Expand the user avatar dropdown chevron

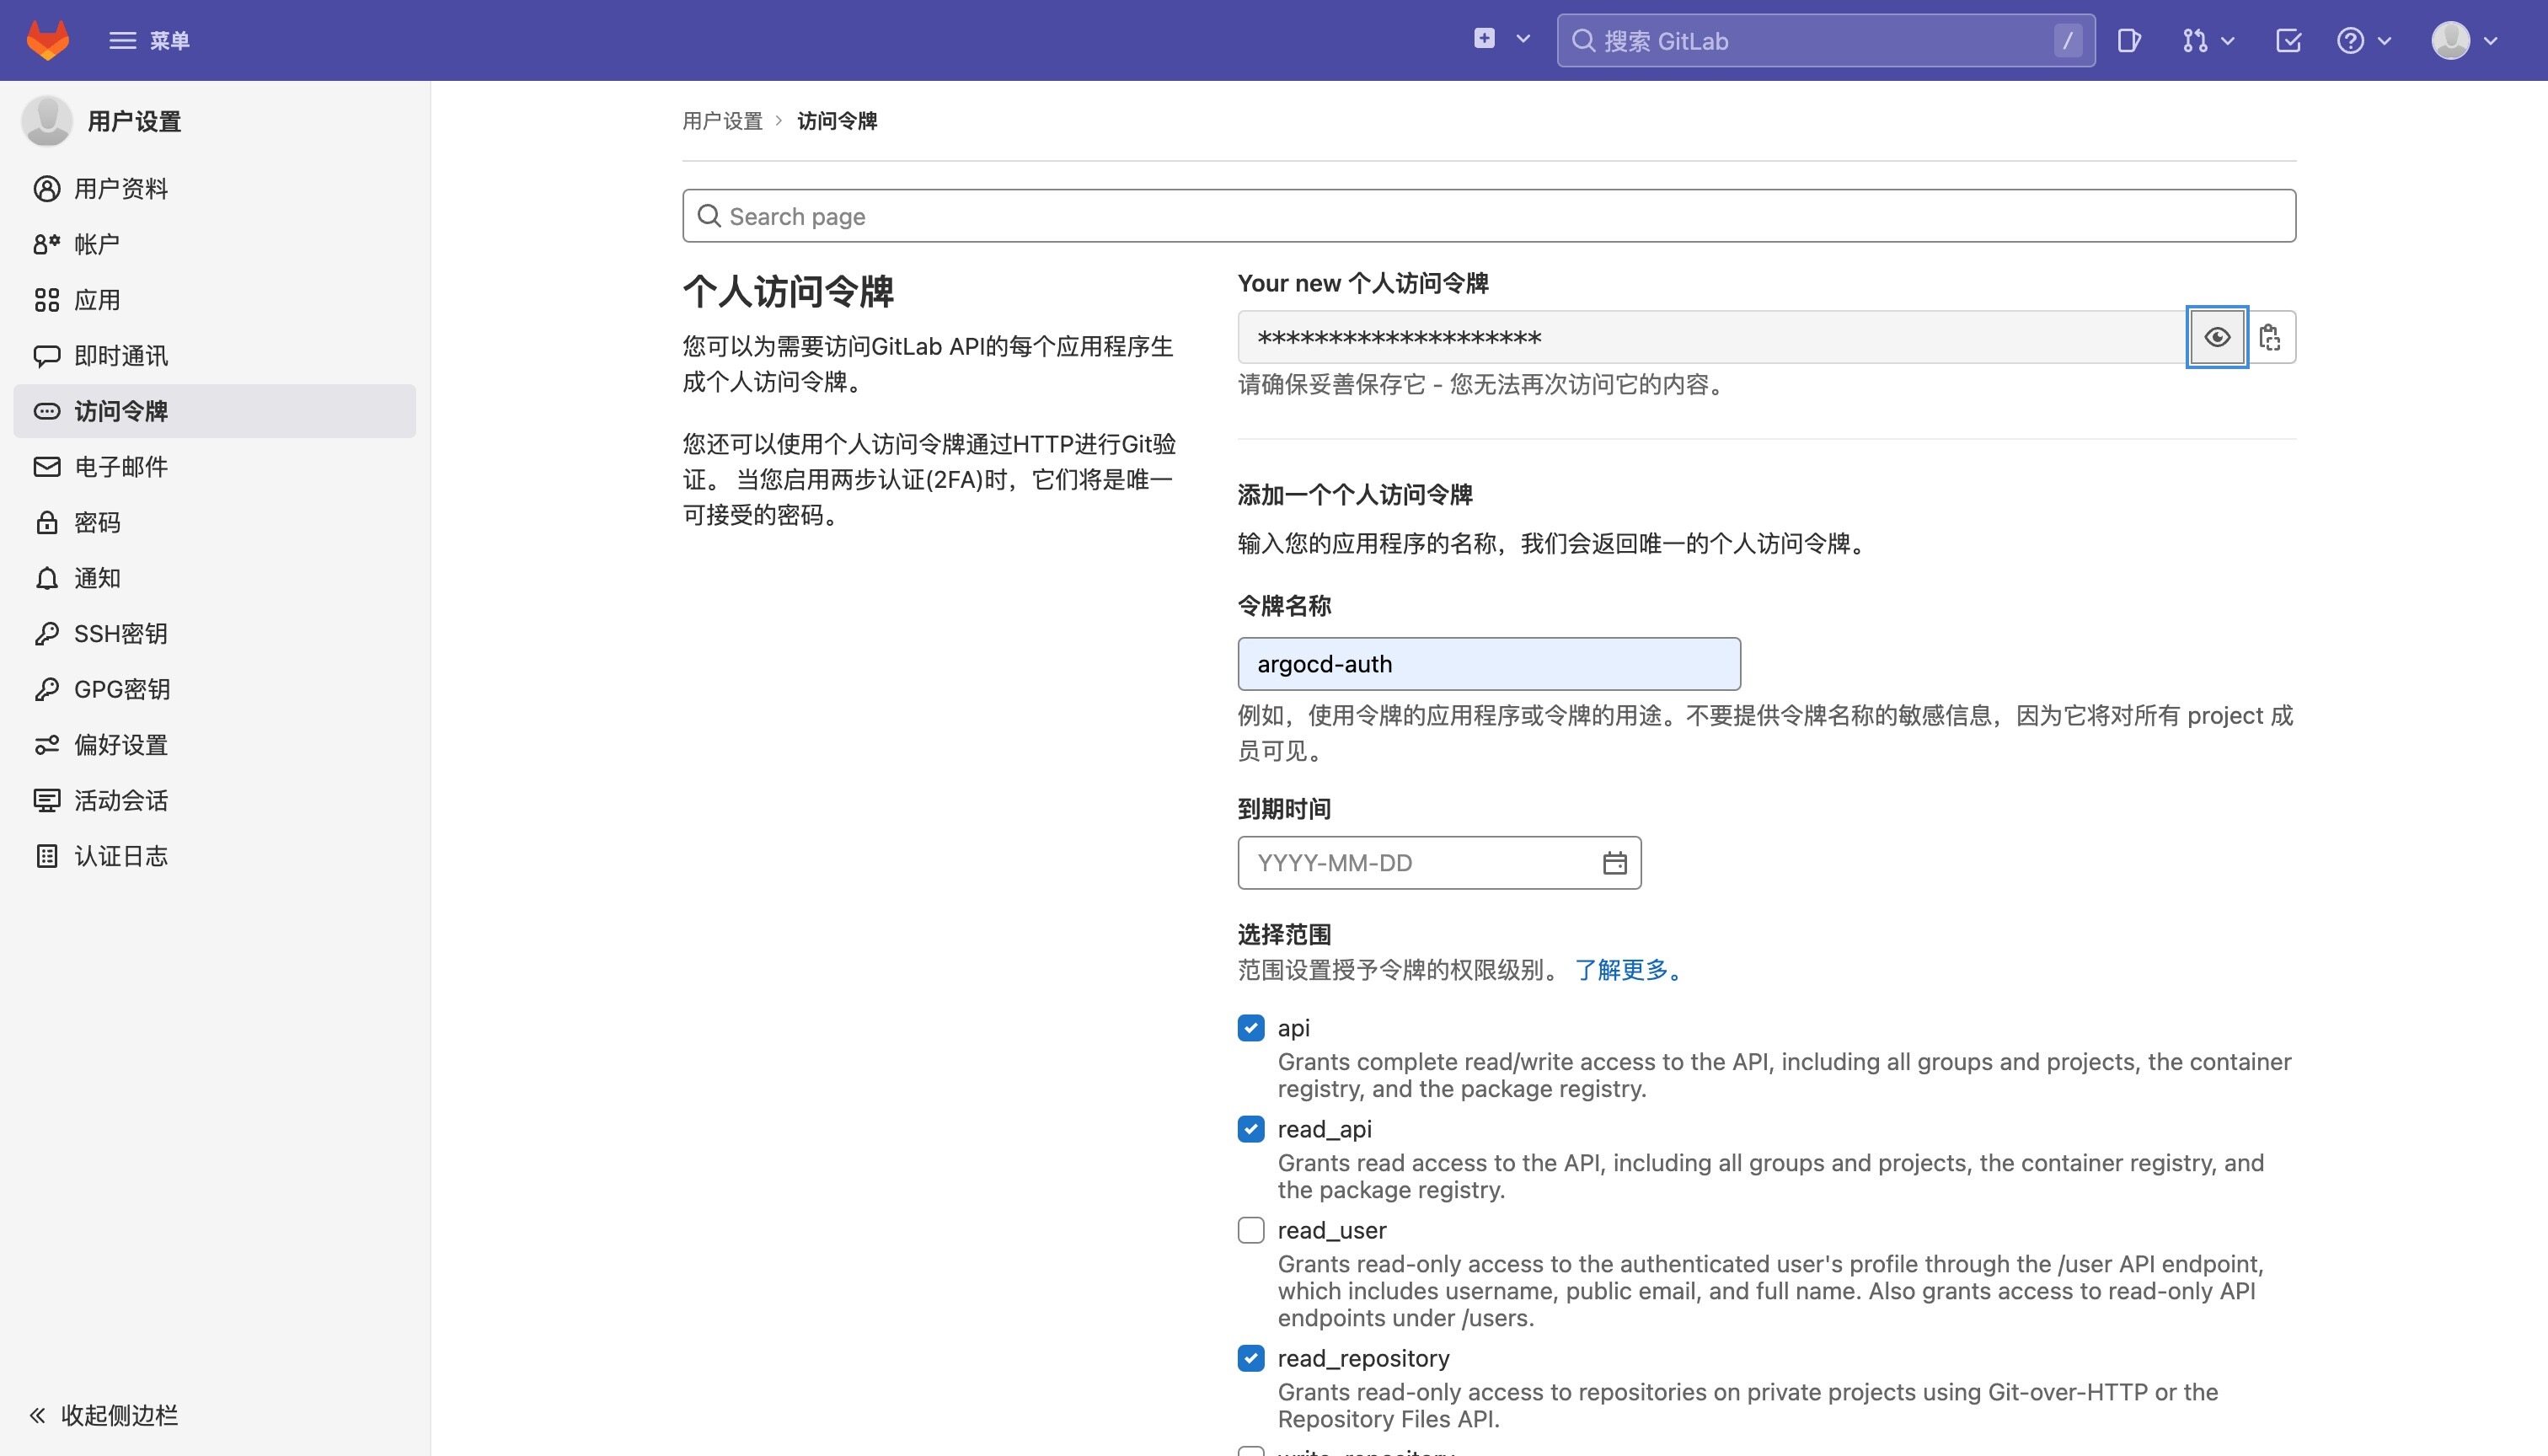2490,41
